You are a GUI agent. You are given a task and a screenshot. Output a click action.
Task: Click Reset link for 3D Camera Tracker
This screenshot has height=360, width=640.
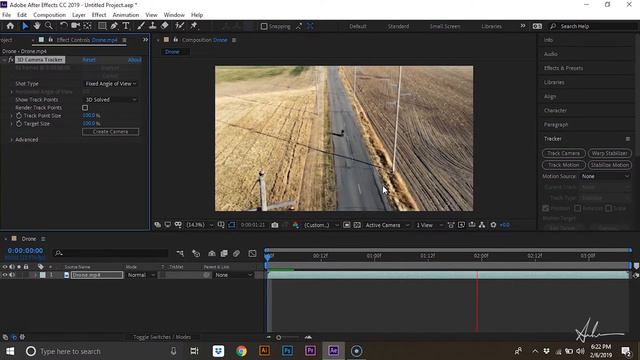click(89, 60)
